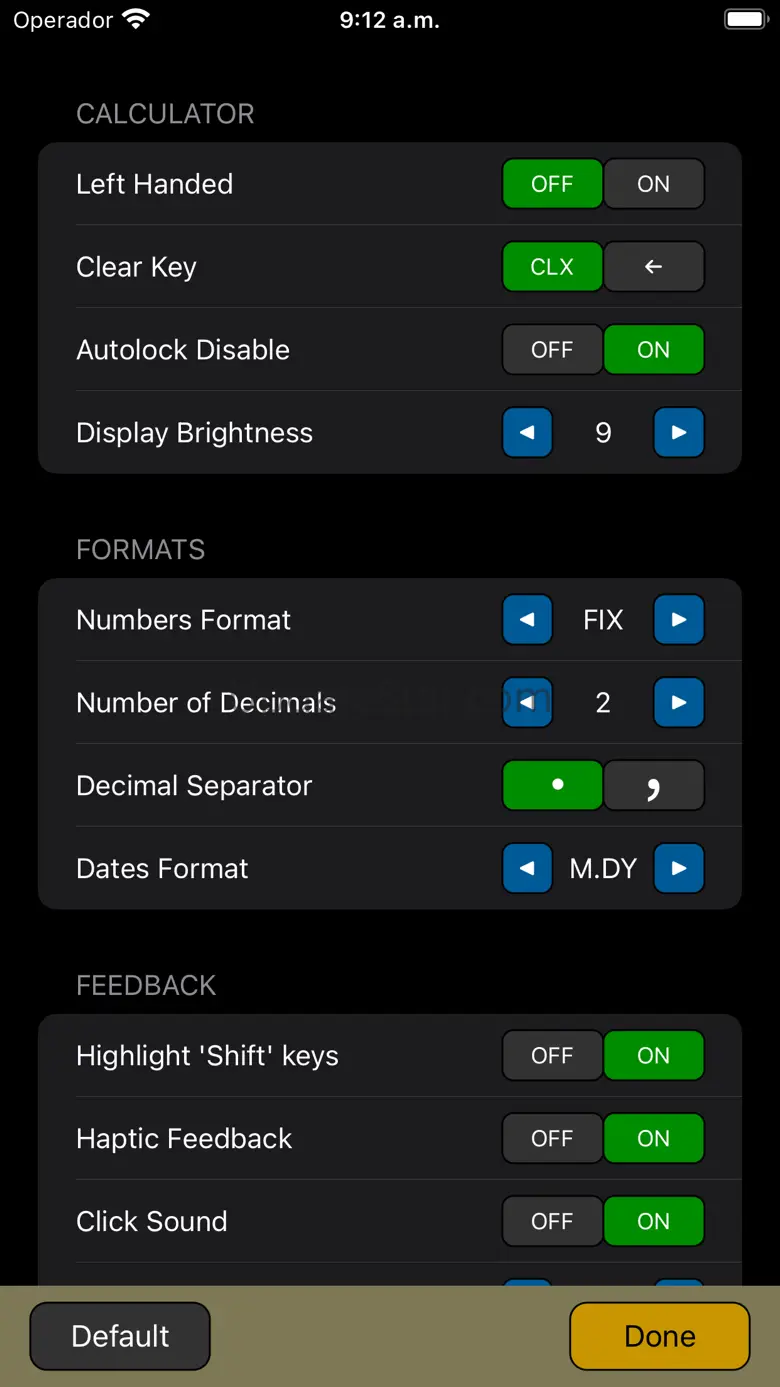Turn Left Handed mode ON
780x1387 pixels.
pos(654,184)
